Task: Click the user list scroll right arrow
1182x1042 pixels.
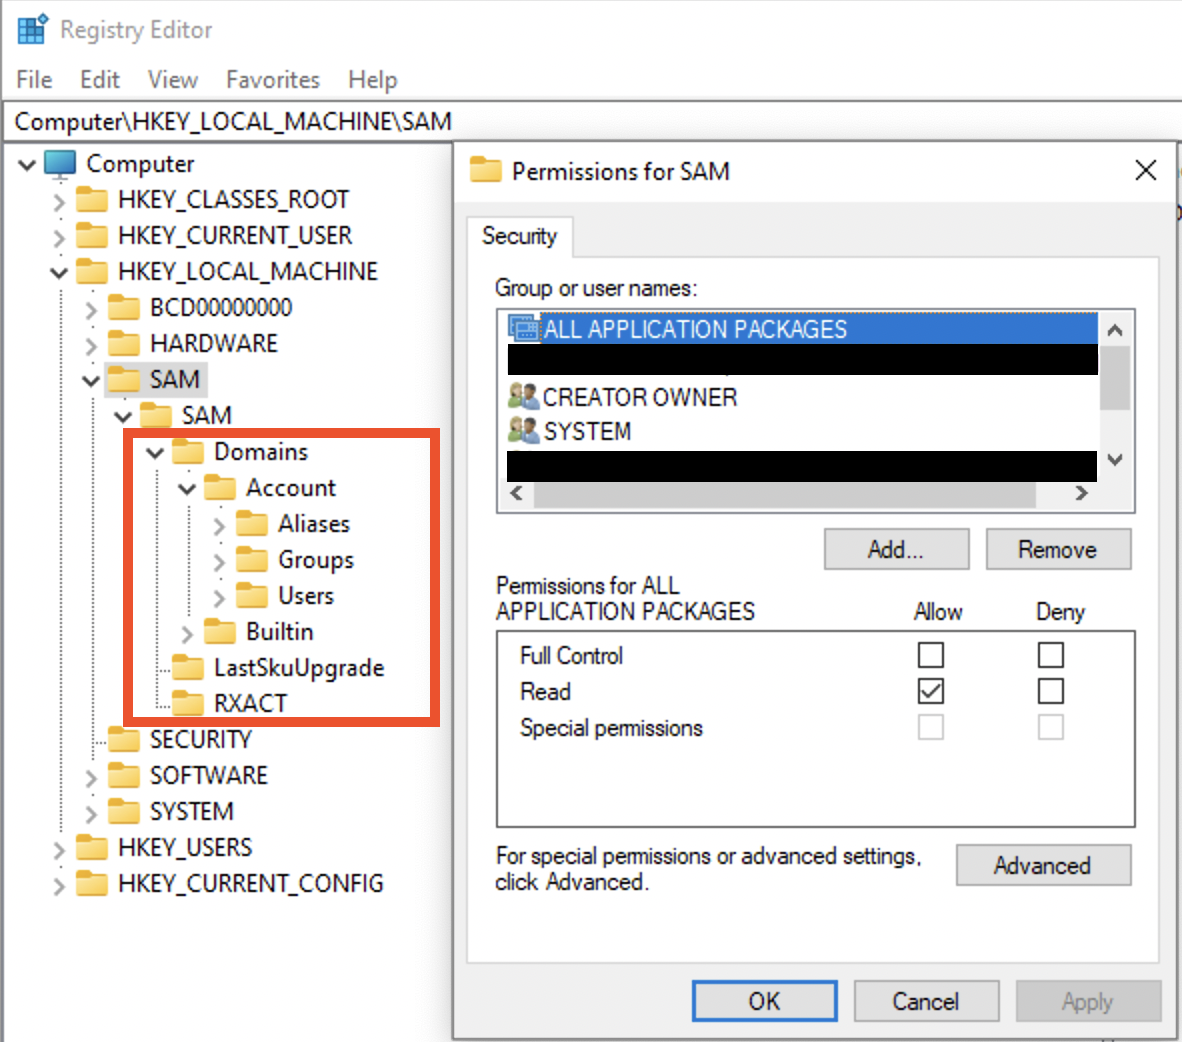Action: (x=1081, y=493)
